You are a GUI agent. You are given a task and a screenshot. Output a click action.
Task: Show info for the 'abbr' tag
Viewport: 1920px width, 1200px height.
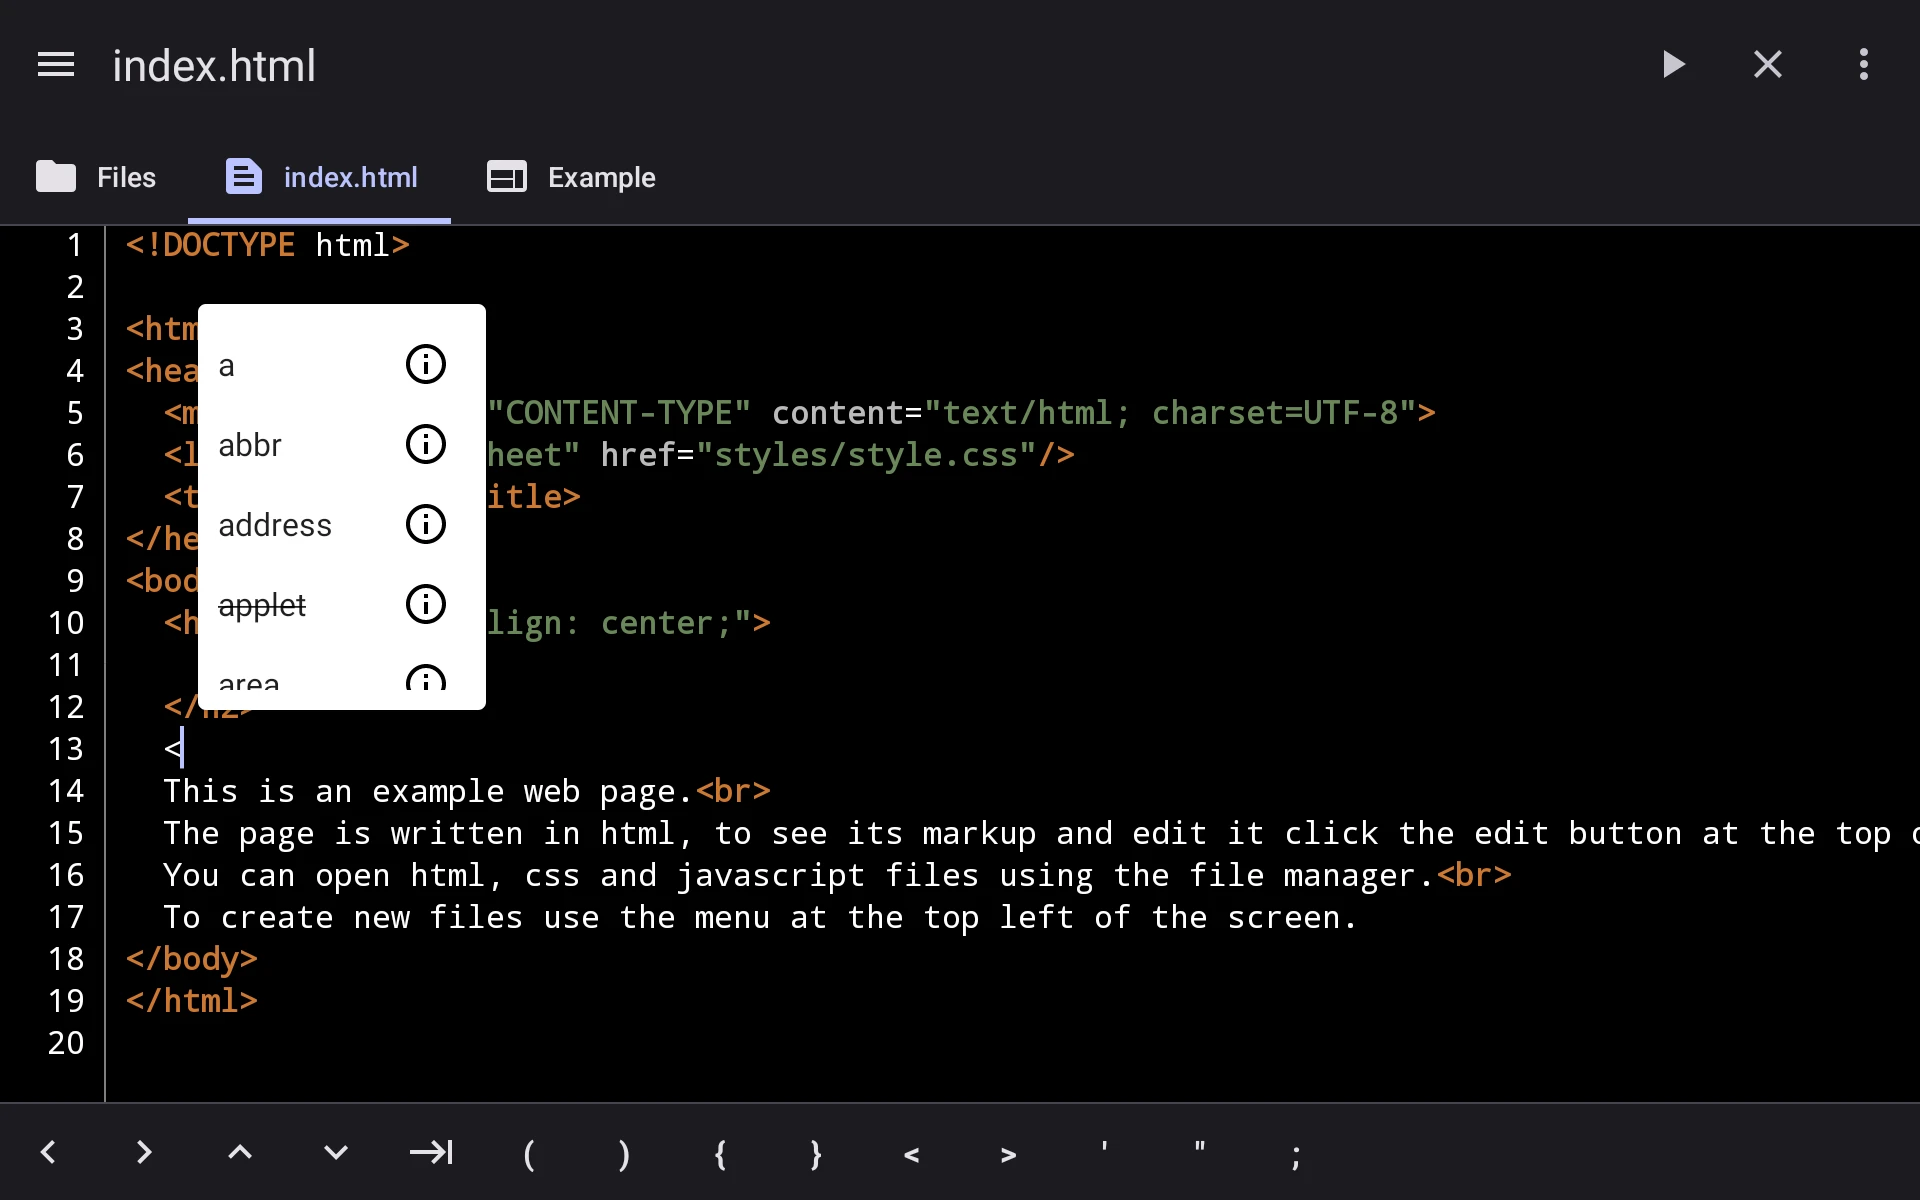(x=426, y=444)
